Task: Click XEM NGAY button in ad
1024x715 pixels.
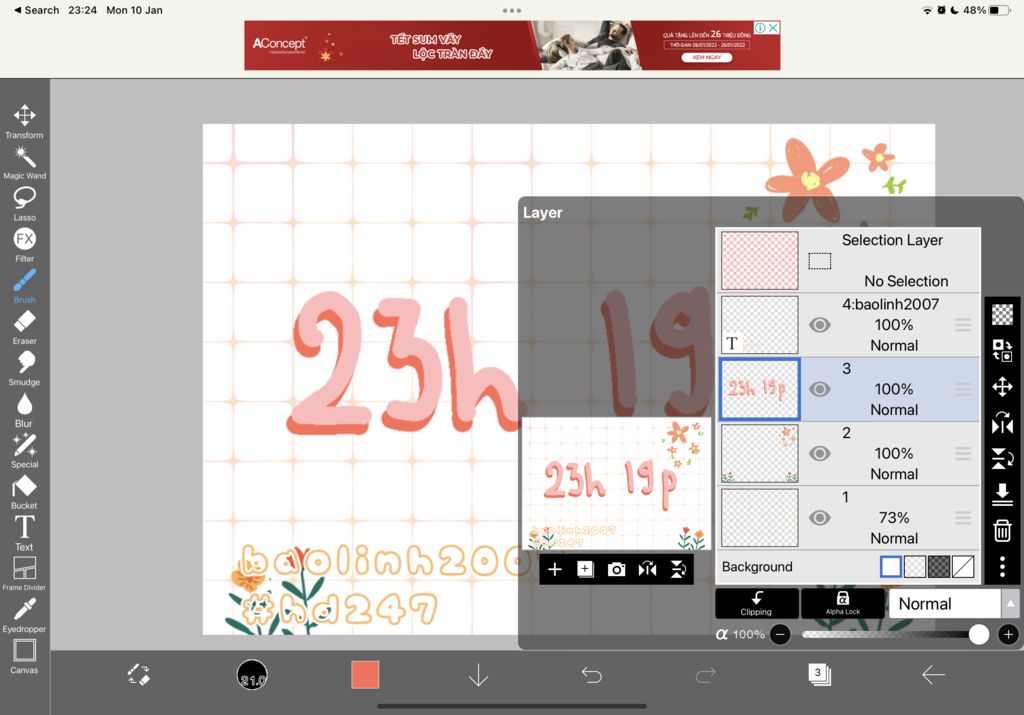Action: (x=707, y=57)
